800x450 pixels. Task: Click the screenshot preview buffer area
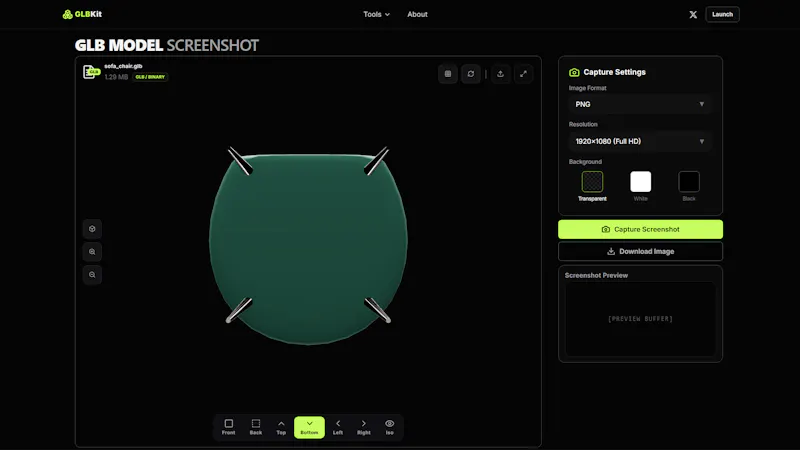pos(640,319)
